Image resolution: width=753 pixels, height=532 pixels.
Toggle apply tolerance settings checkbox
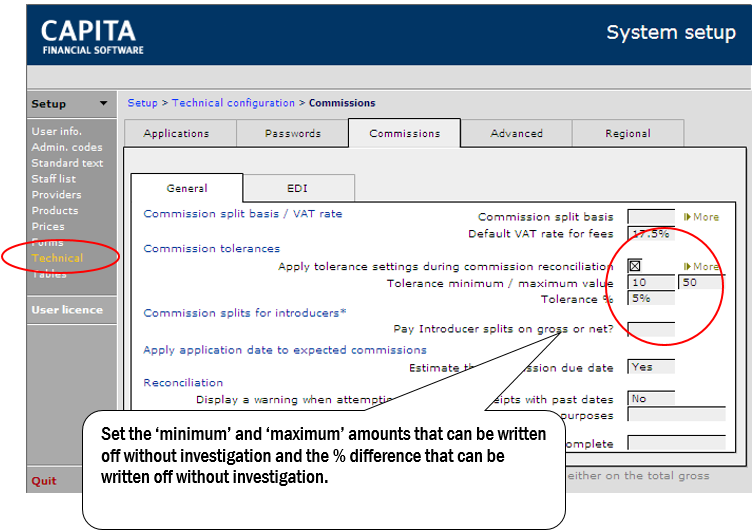635,266
